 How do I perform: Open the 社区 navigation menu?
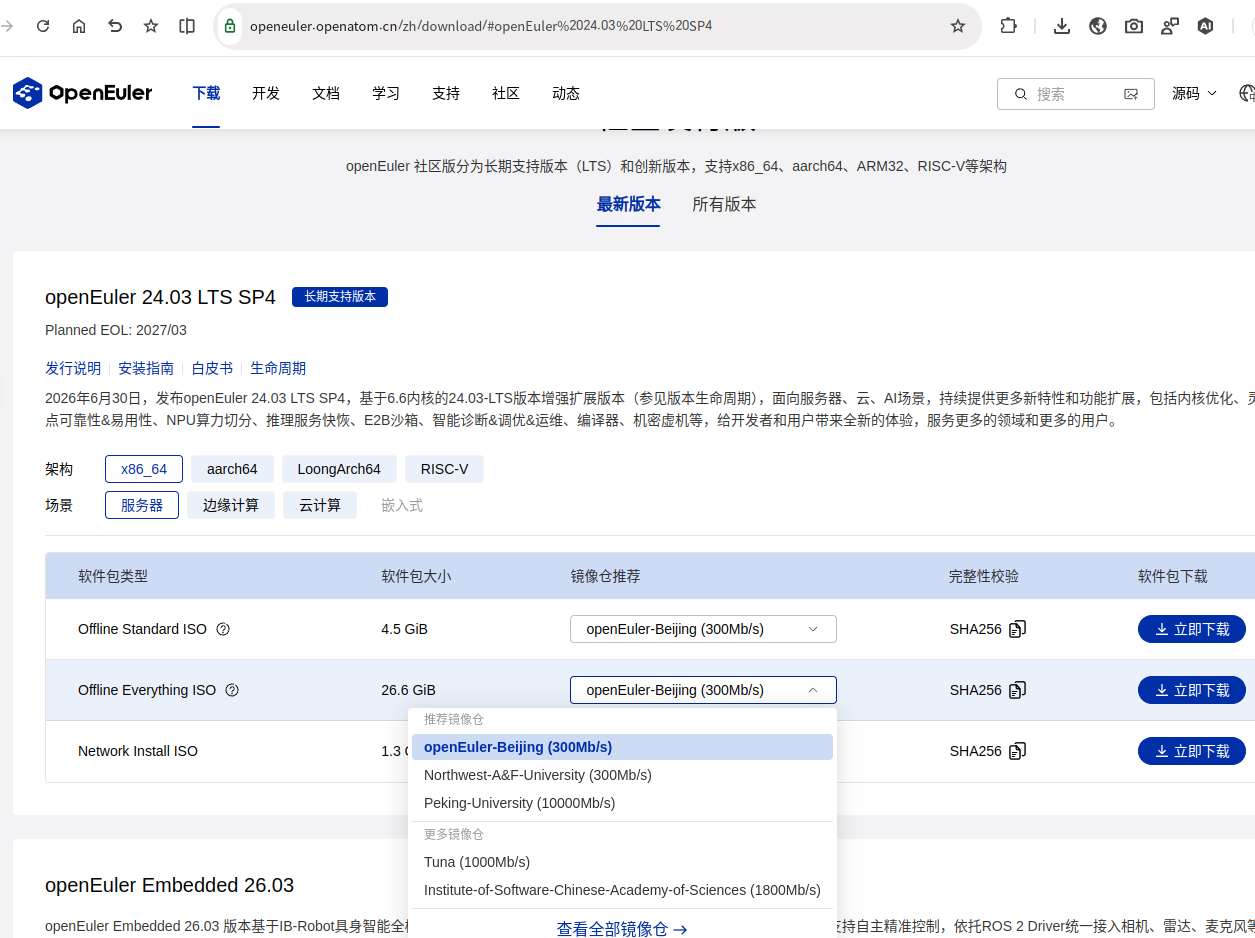pos(506,93)
